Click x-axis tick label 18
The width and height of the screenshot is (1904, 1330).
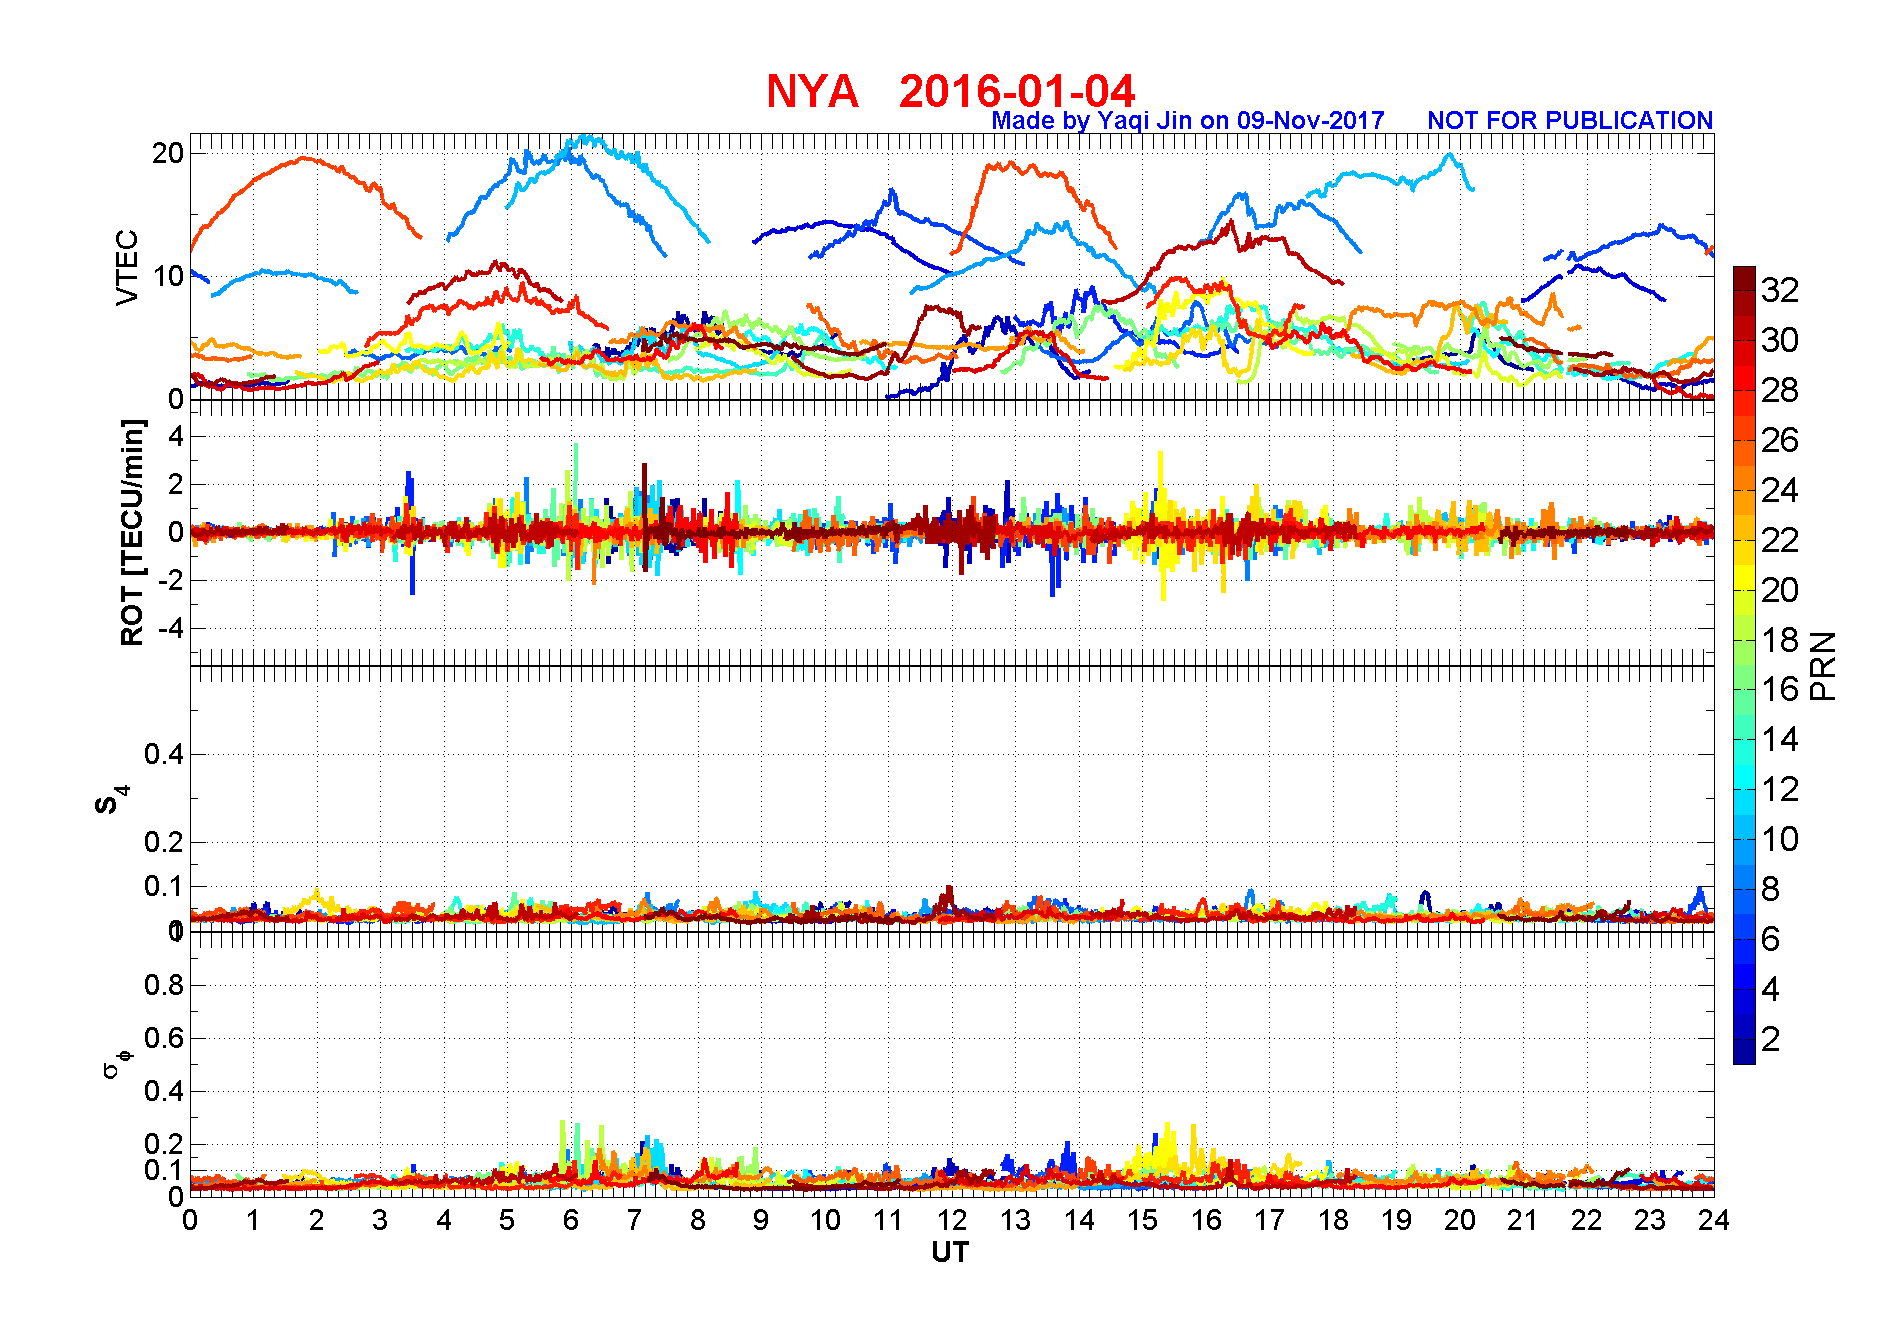pyautogui.click(x=1333, y=1220)
